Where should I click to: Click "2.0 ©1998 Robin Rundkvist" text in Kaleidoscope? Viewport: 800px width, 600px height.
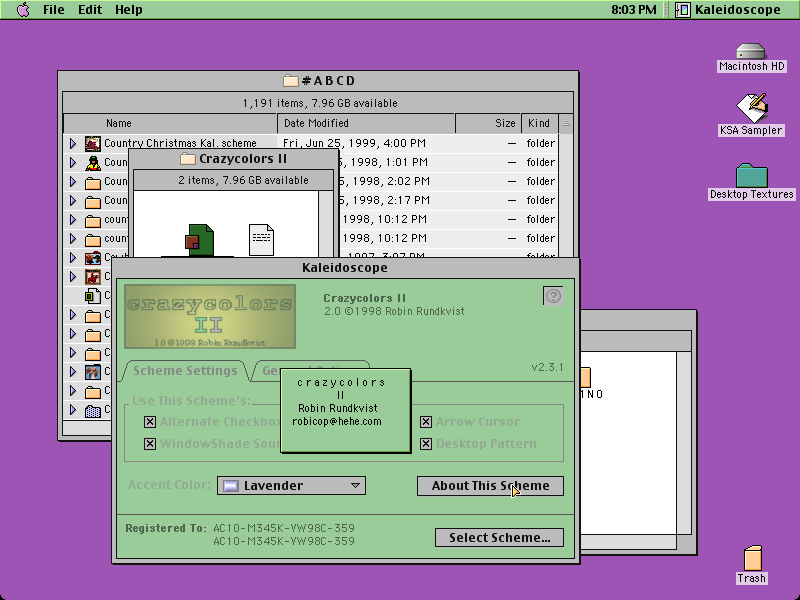click(x=394, y=311)
